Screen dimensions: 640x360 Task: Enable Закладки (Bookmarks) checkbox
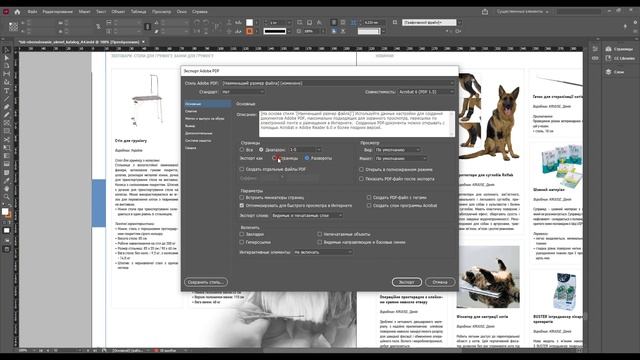(242, 234)
